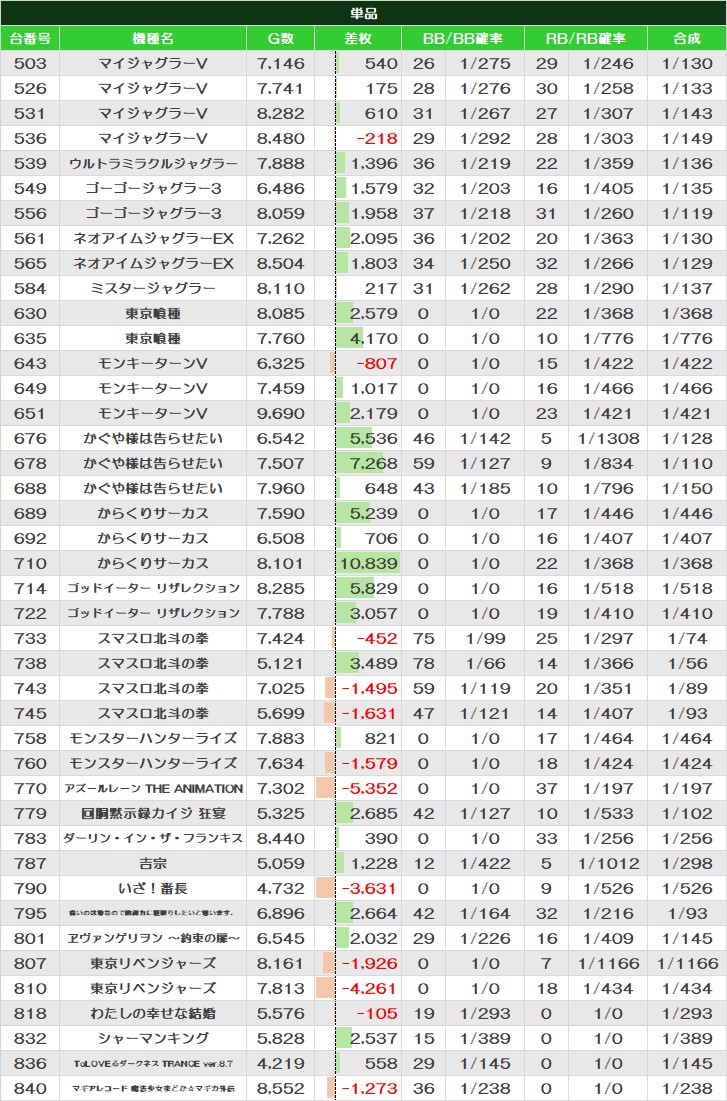Select the 8,504 games cell
This screenshot has width=727, height=1101.
tap(281, 263)
